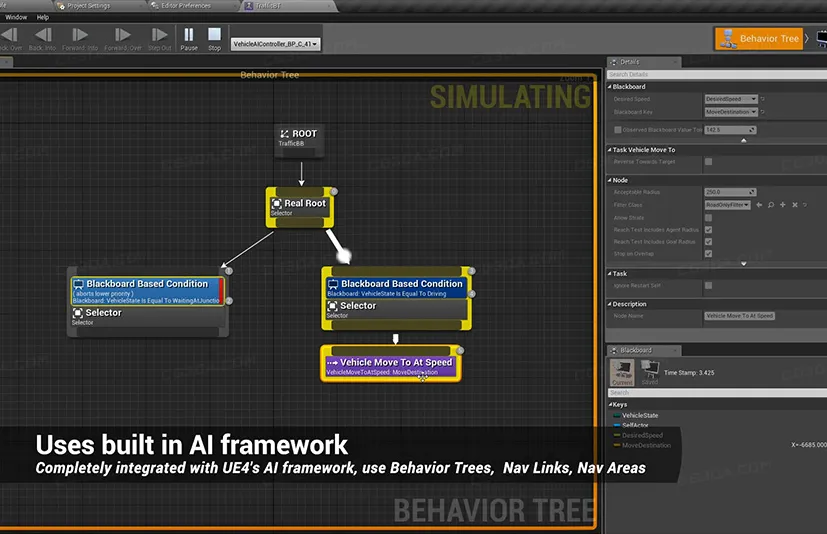Screen dimensions: 827x534
Task: Toggle Reach Test Includes Goal Radius checkbox
Action: [708, 242]
